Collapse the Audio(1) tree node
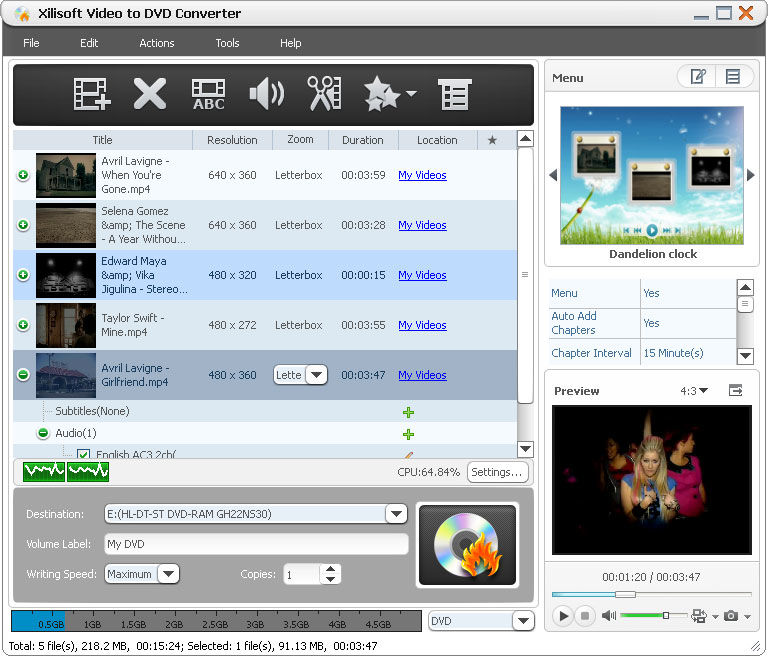Viewport: 768px width, 656px height. point(43,433)
